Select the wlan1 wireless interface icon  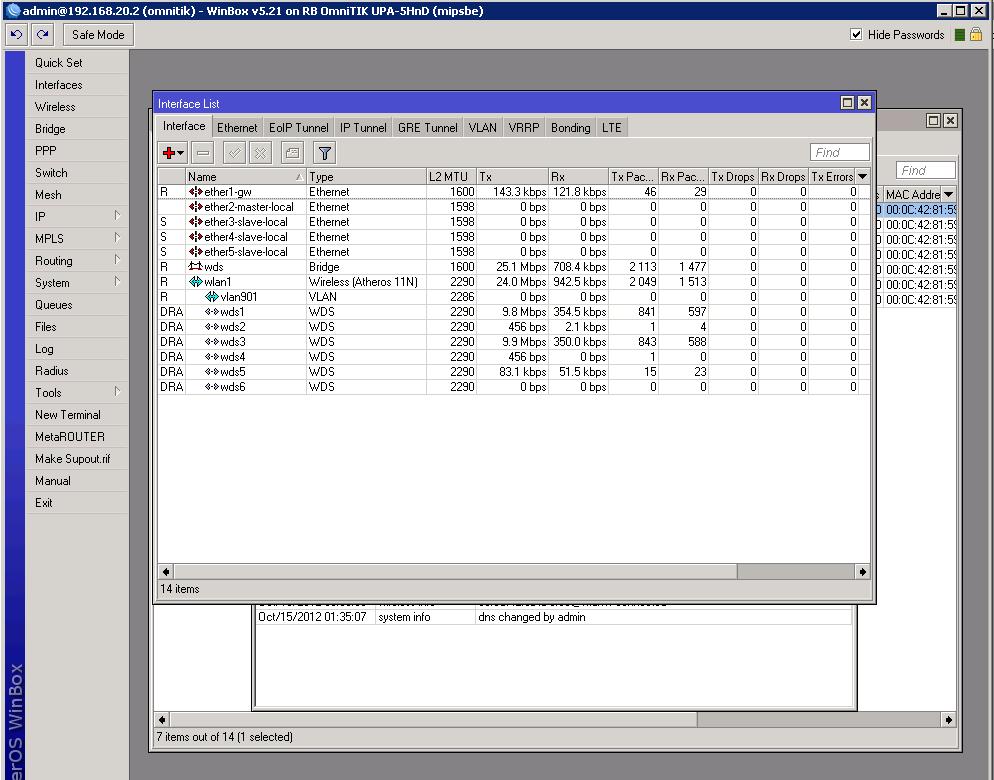click(196, 282)
